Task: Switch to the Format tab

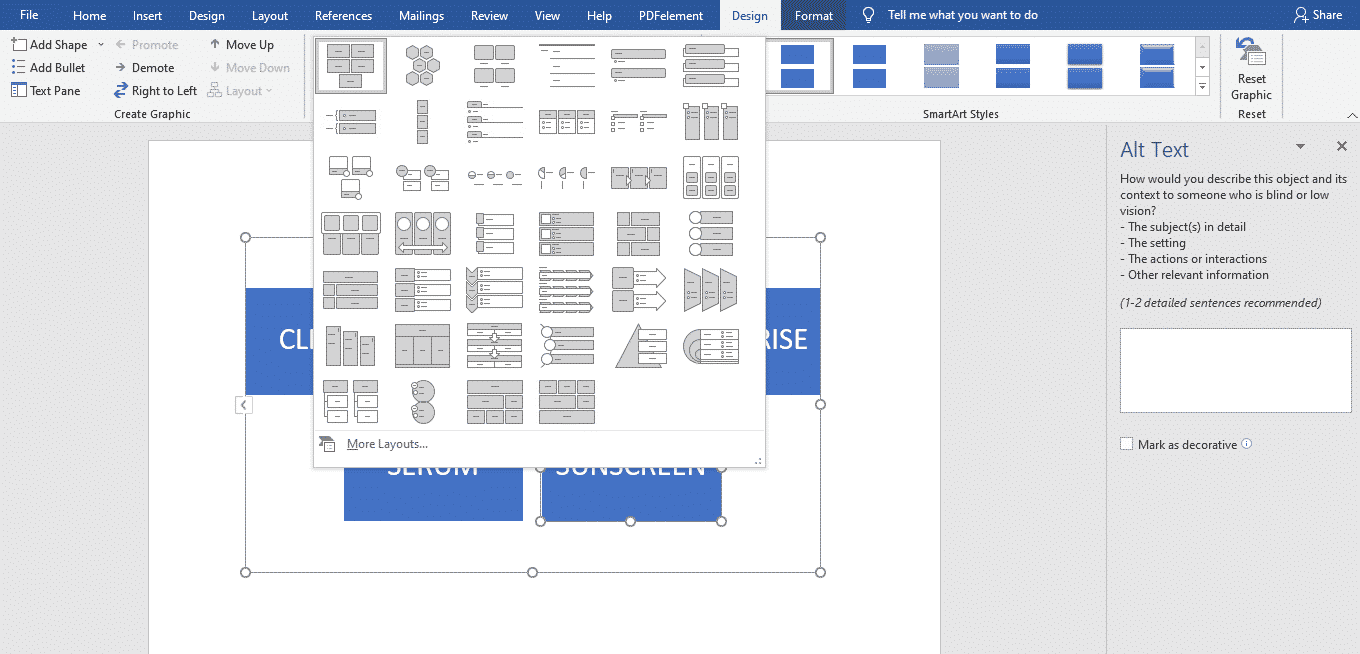Action: click(813, 15)
